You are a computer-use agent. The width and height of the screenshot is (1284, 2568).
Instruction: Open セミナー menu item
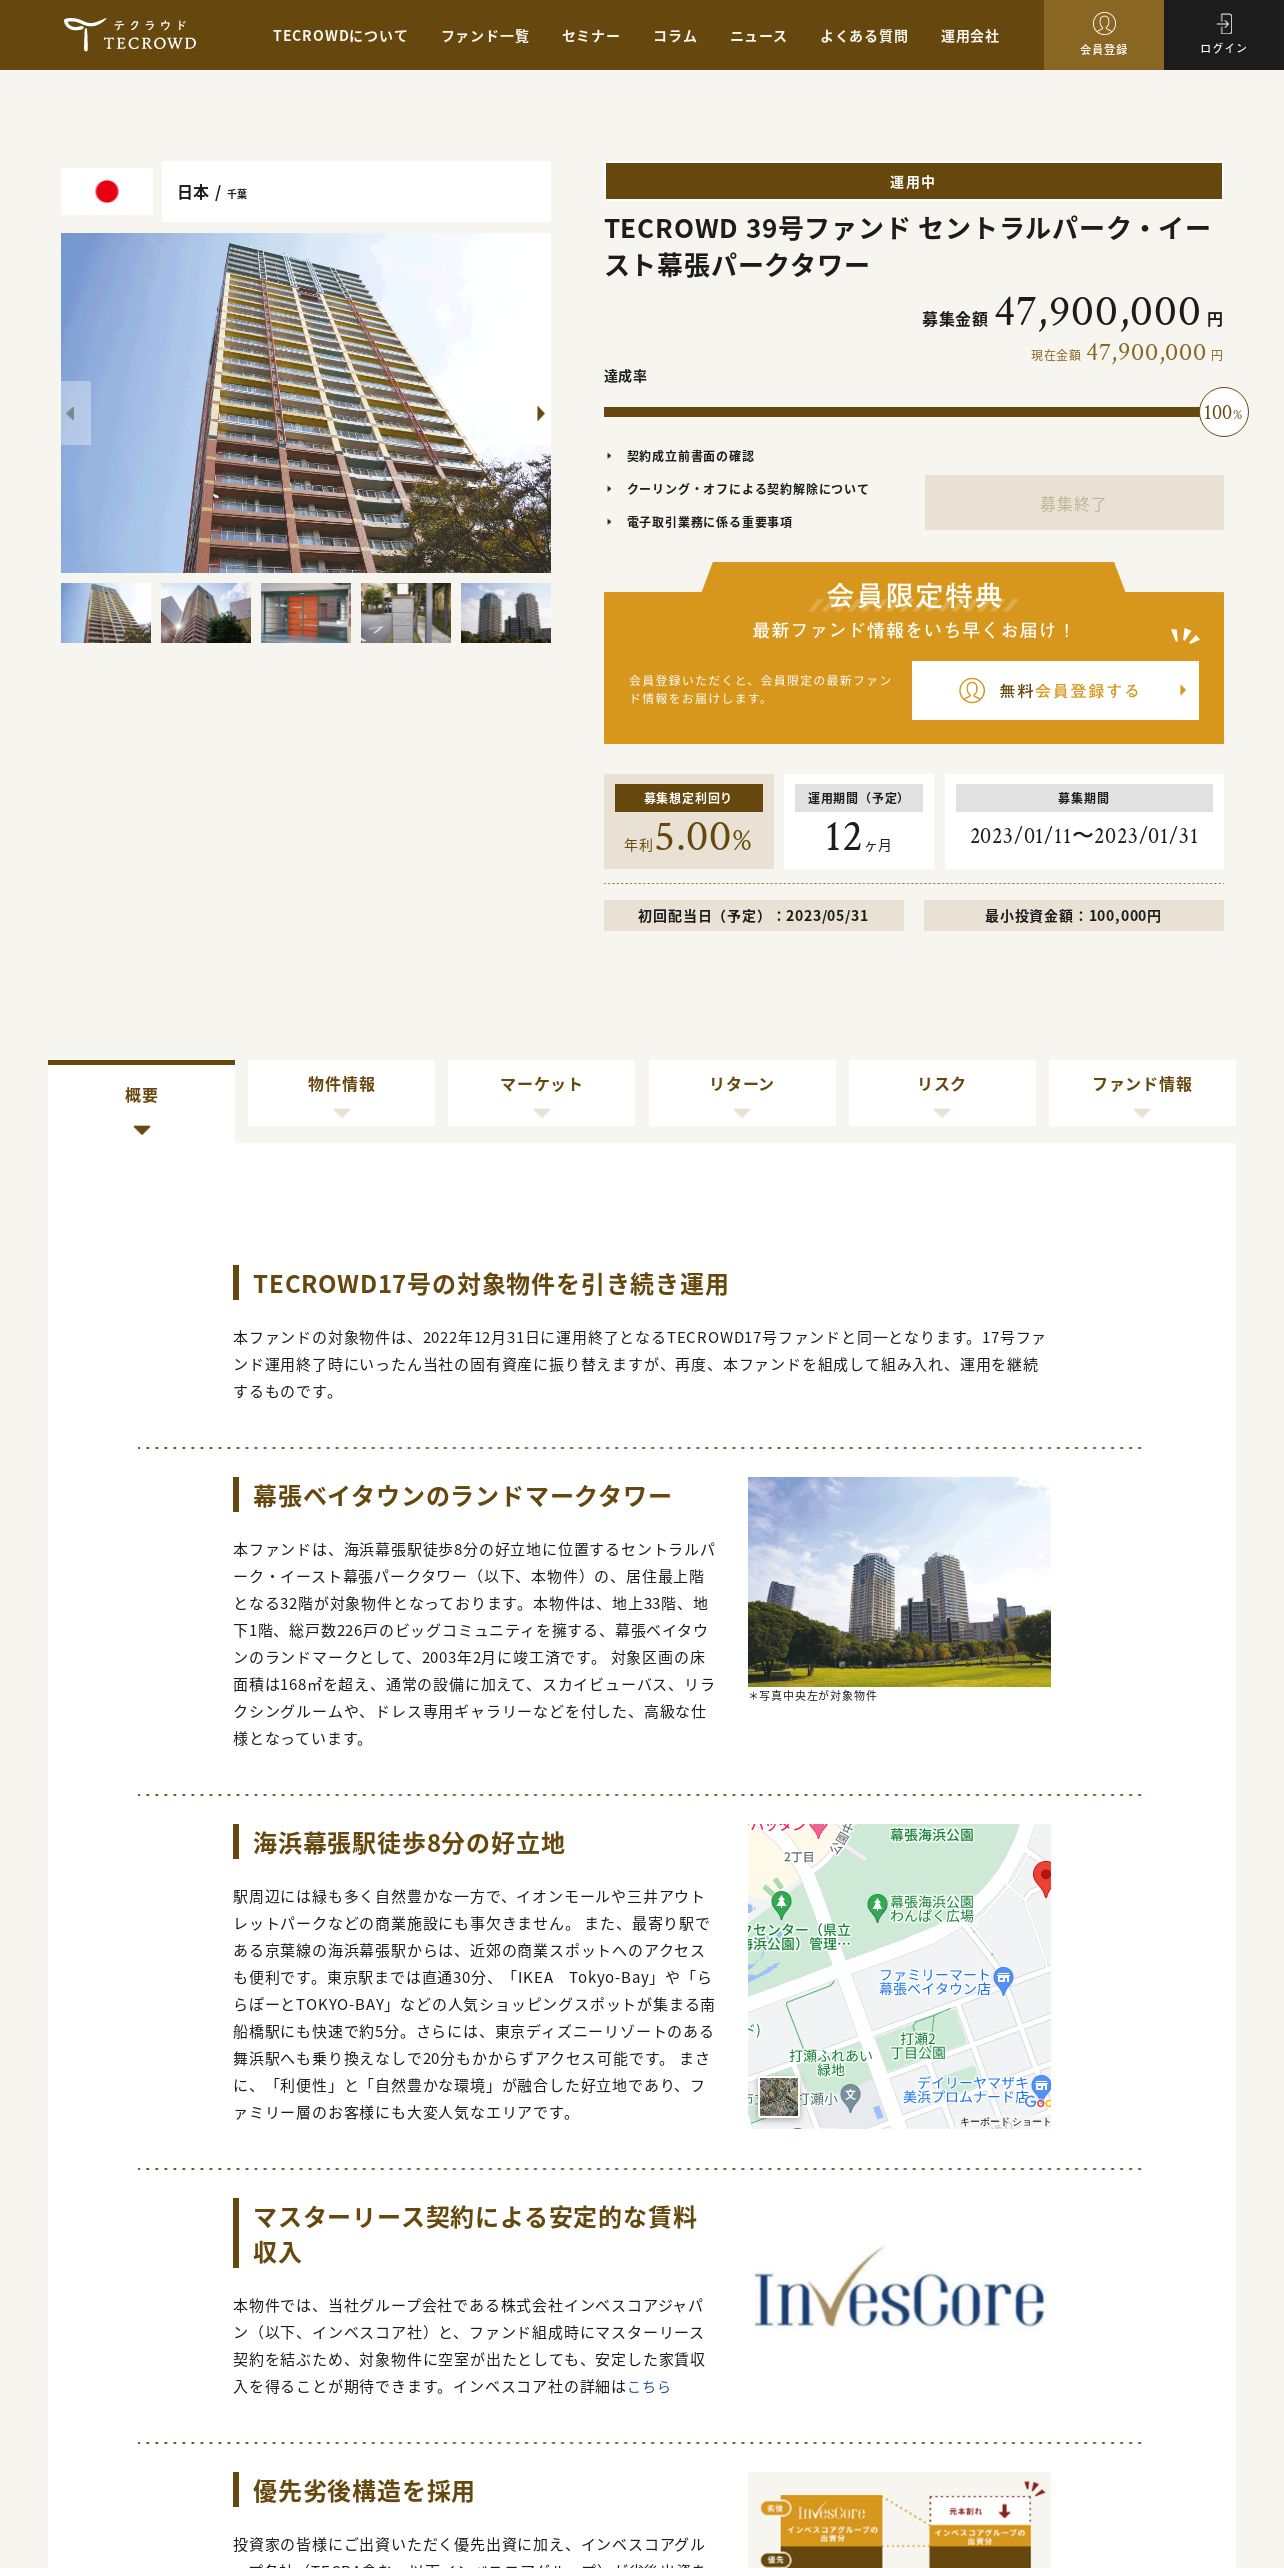591,36
